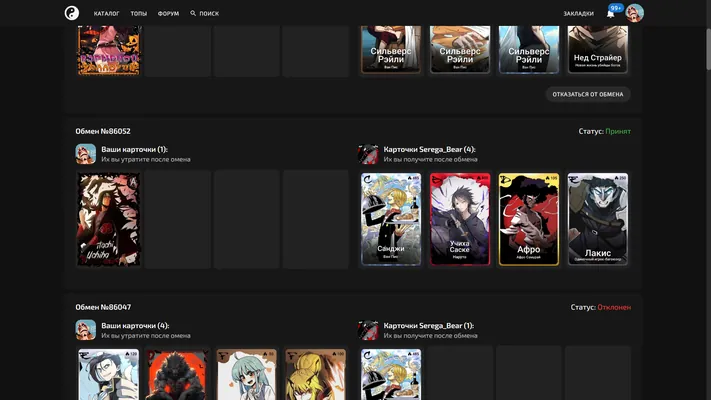Select the Учиха Саске card

click(460, 220)
